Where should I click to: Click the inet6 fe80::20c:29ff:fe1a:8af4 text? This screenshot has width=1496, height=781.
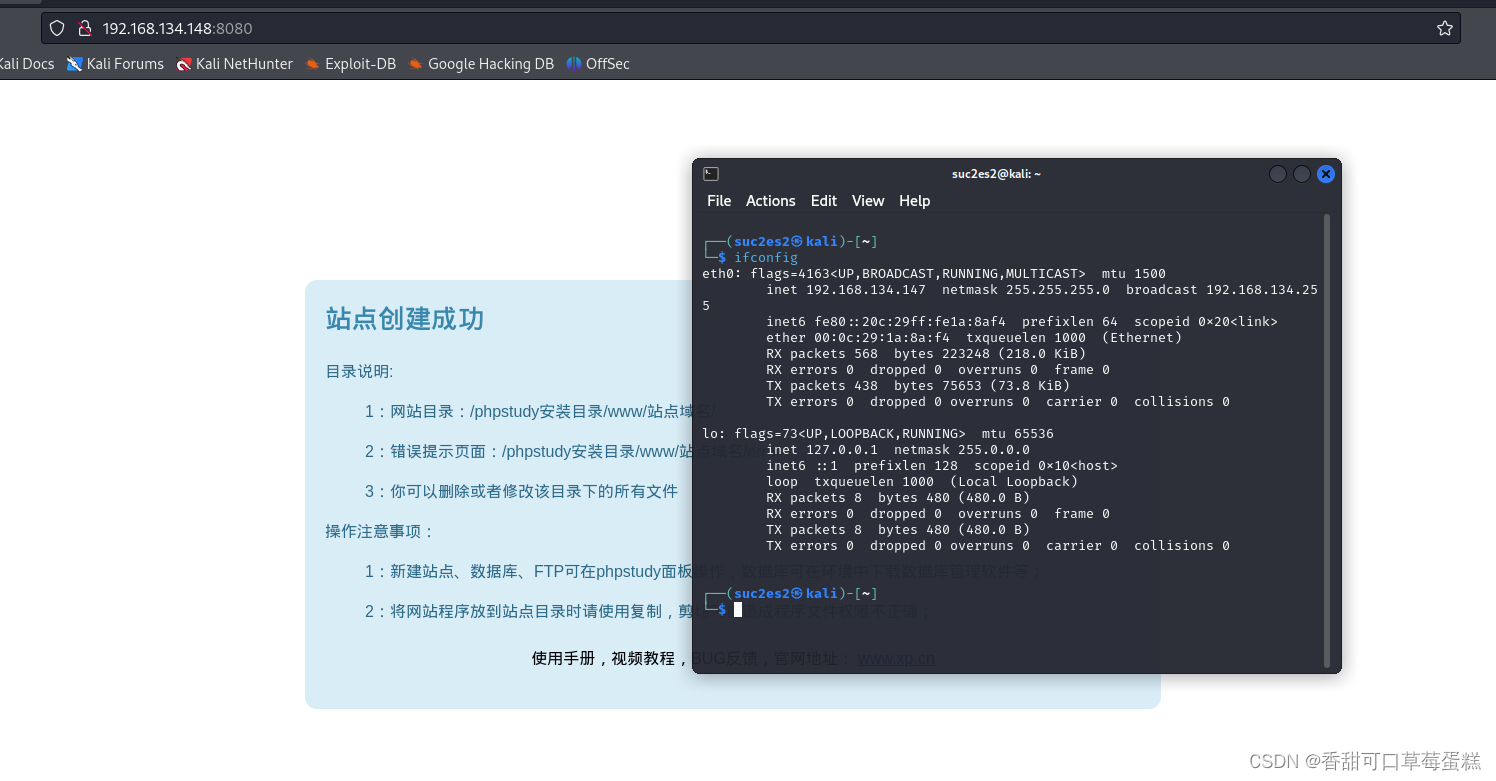pos(886,322)
